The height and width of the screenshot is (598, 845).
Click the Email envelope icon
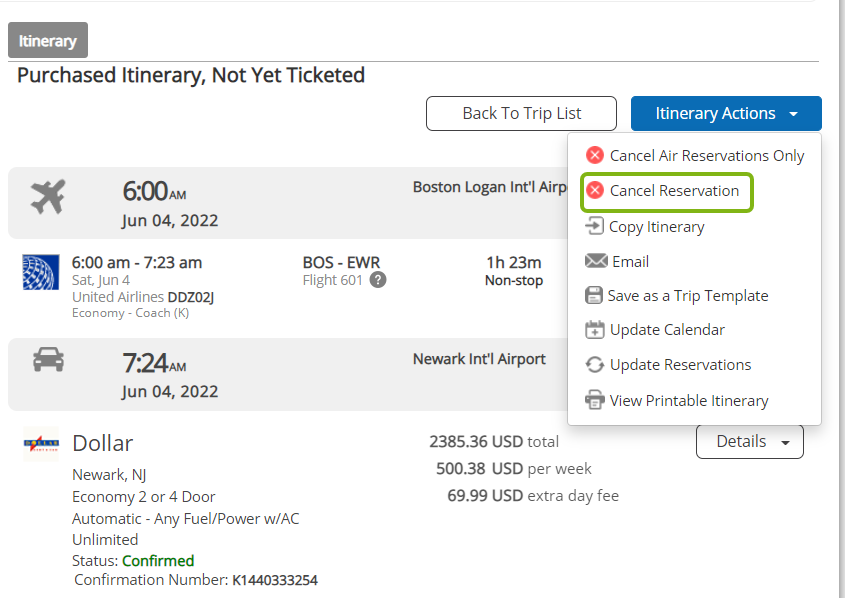click(x=596, y=261)
